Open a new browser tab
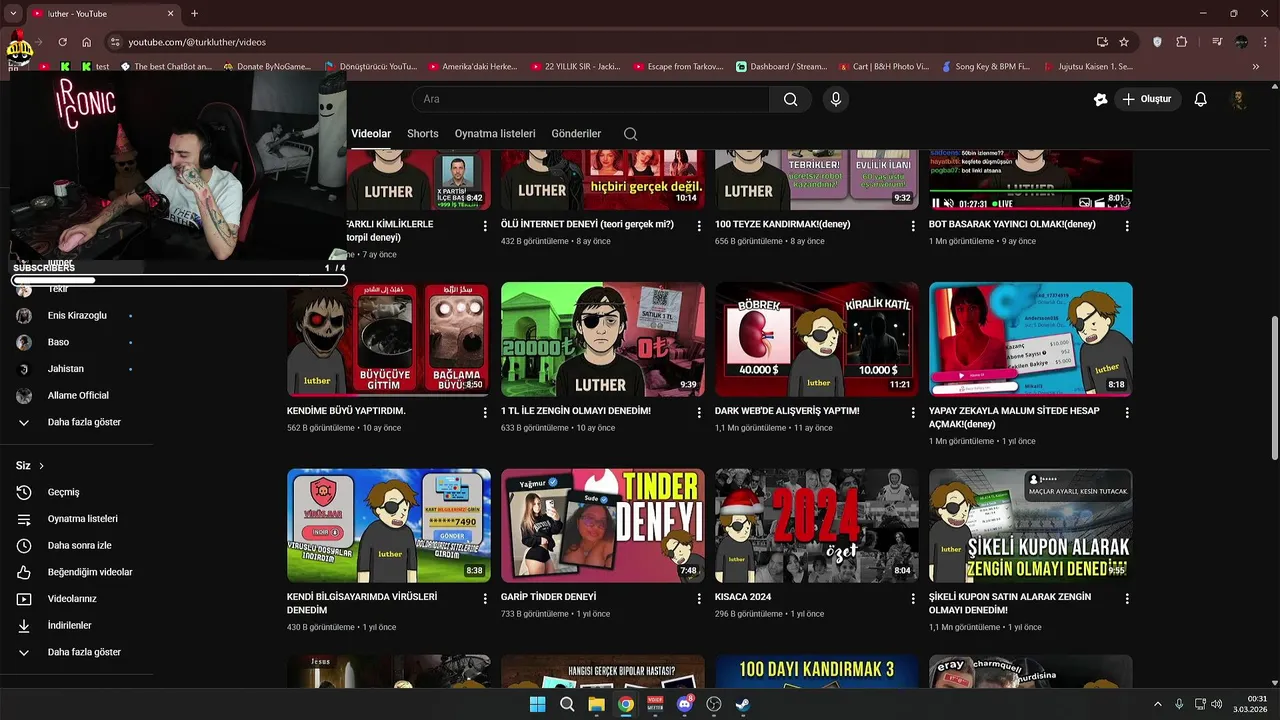The height and width of the screenshot is (720, 1280). coord(194,14)
